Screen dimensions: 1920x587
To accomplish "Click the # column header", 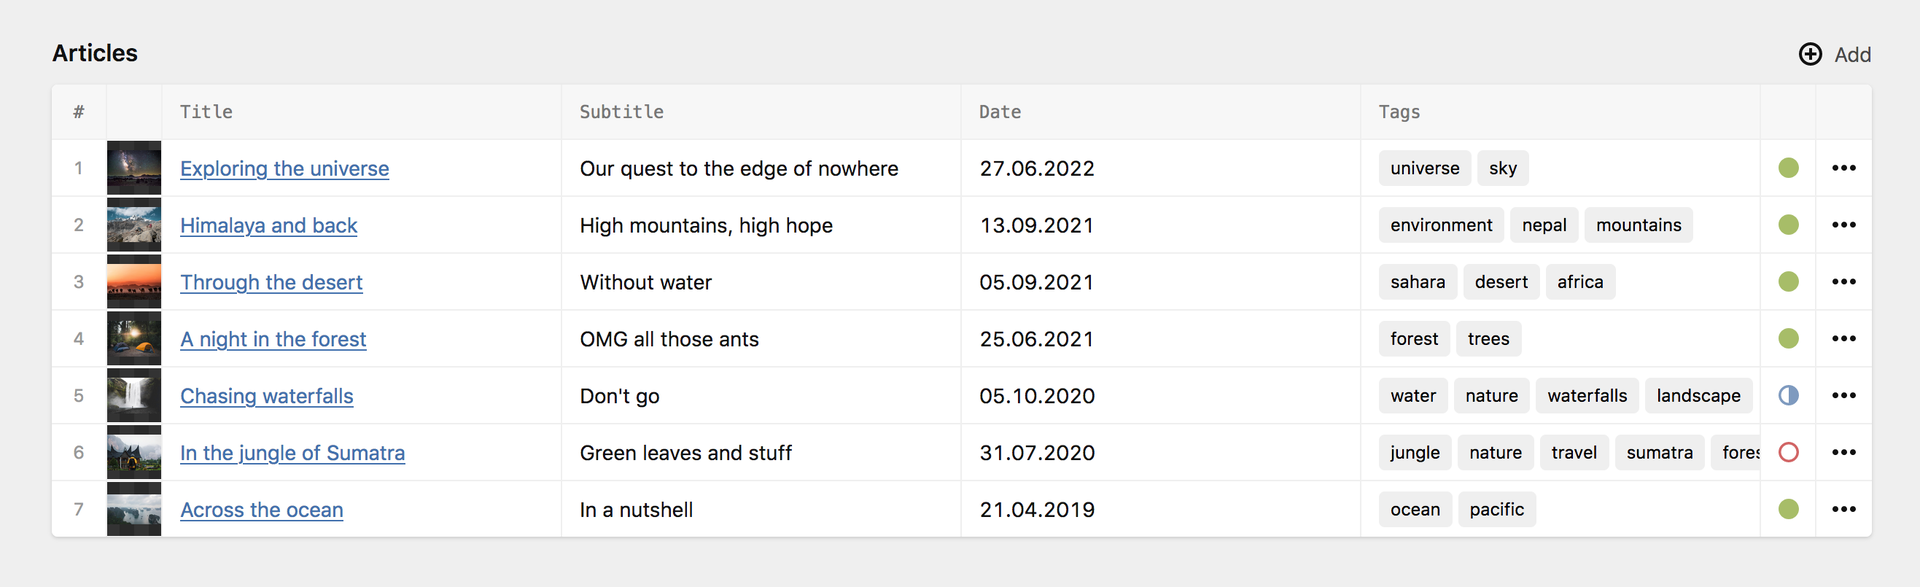I will (x=79, y=112).
